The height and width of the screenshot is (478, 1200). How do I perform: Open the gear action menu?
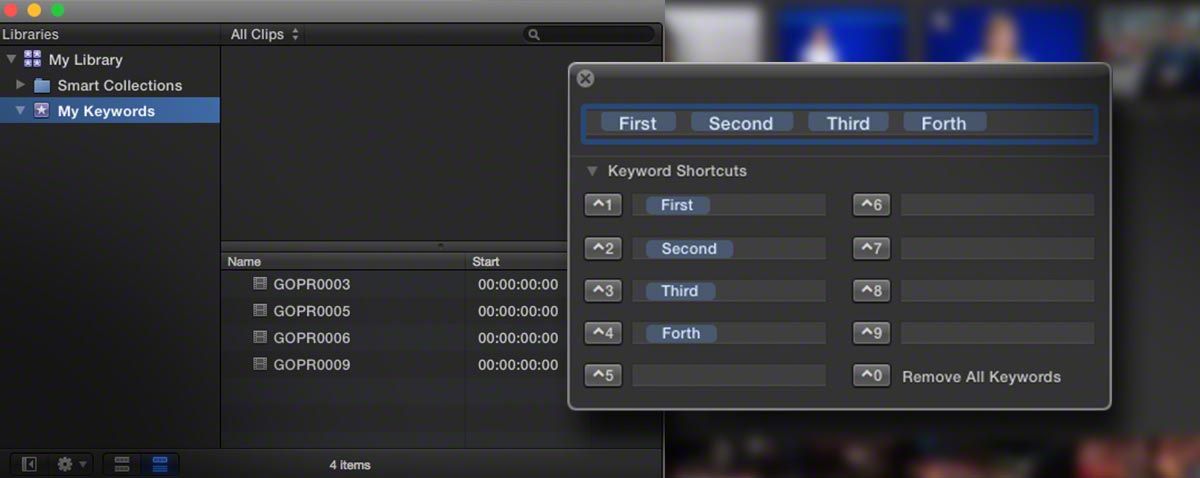72,464
